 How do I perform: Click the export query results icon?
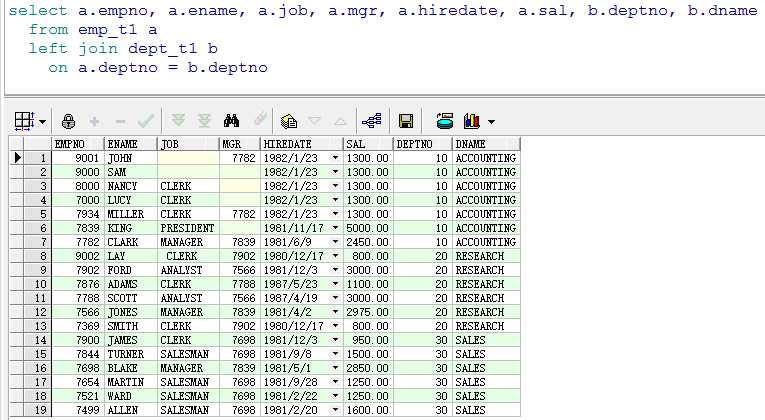pyautogui.click(x=444, y=120)
